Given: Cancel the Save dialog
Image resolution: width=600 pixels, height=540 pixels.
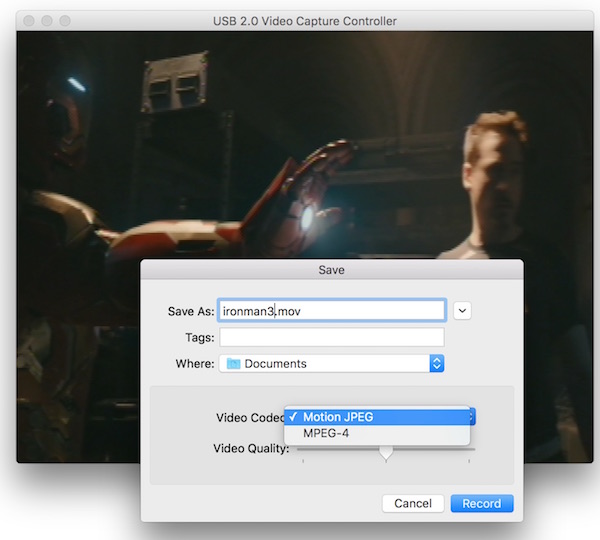Looking at the screenshot, I should coord(413,503).
